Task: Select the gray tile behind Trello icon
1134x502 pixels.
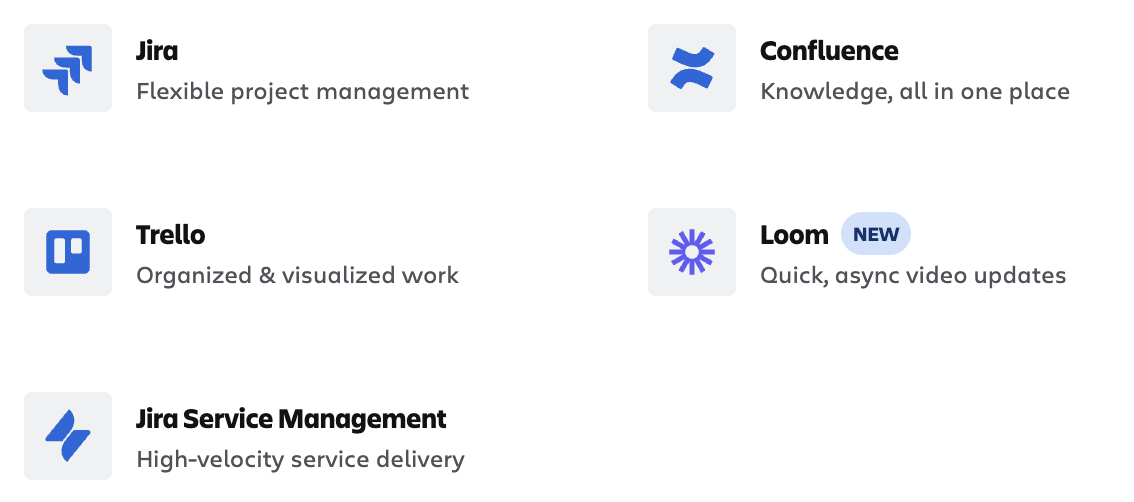Action: click(x=68, y=252)
